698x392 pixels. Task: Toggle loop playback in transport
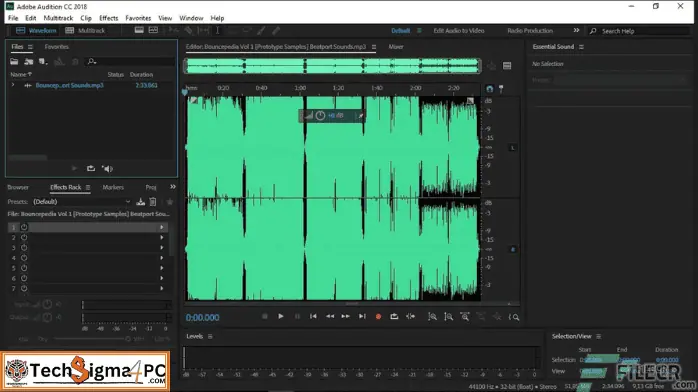coord(394,316)
